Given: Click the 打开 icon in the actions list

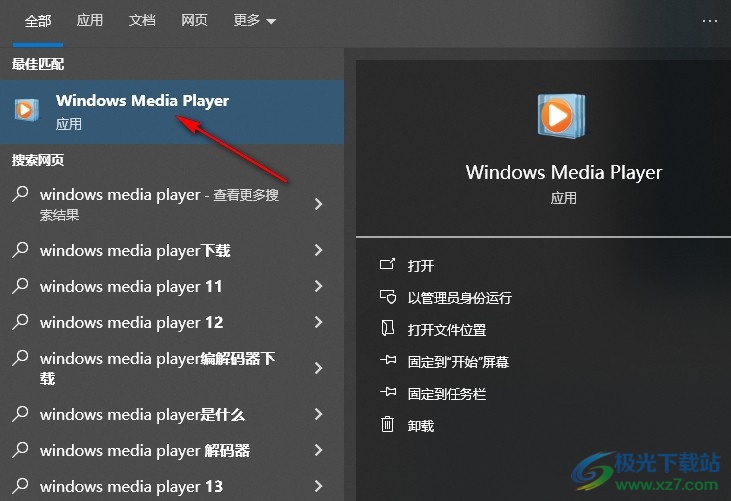Looking at the screenshot, I should click(387, 265).
